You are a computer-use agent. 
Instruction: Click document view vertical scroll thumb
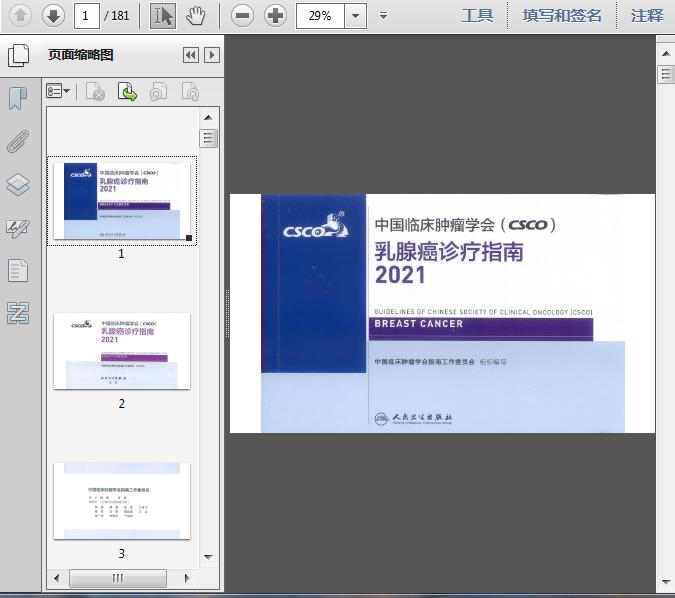point(666,74)
